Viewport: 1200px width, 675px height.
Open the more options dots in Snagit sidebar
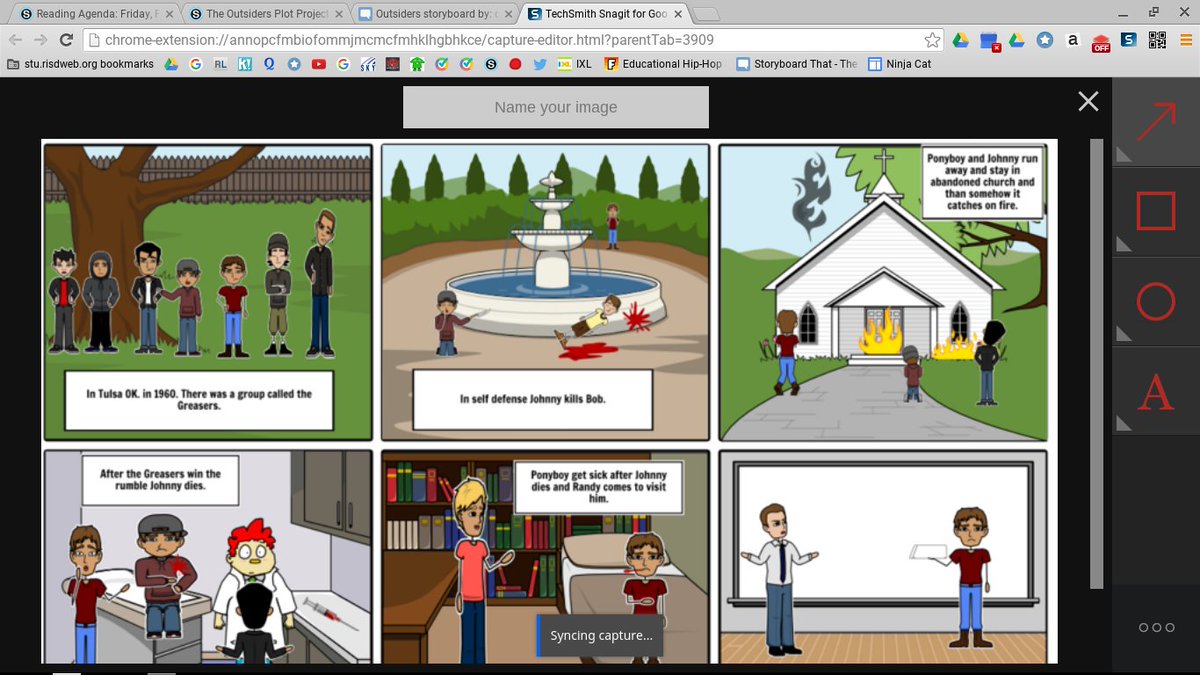[1156, 627]
